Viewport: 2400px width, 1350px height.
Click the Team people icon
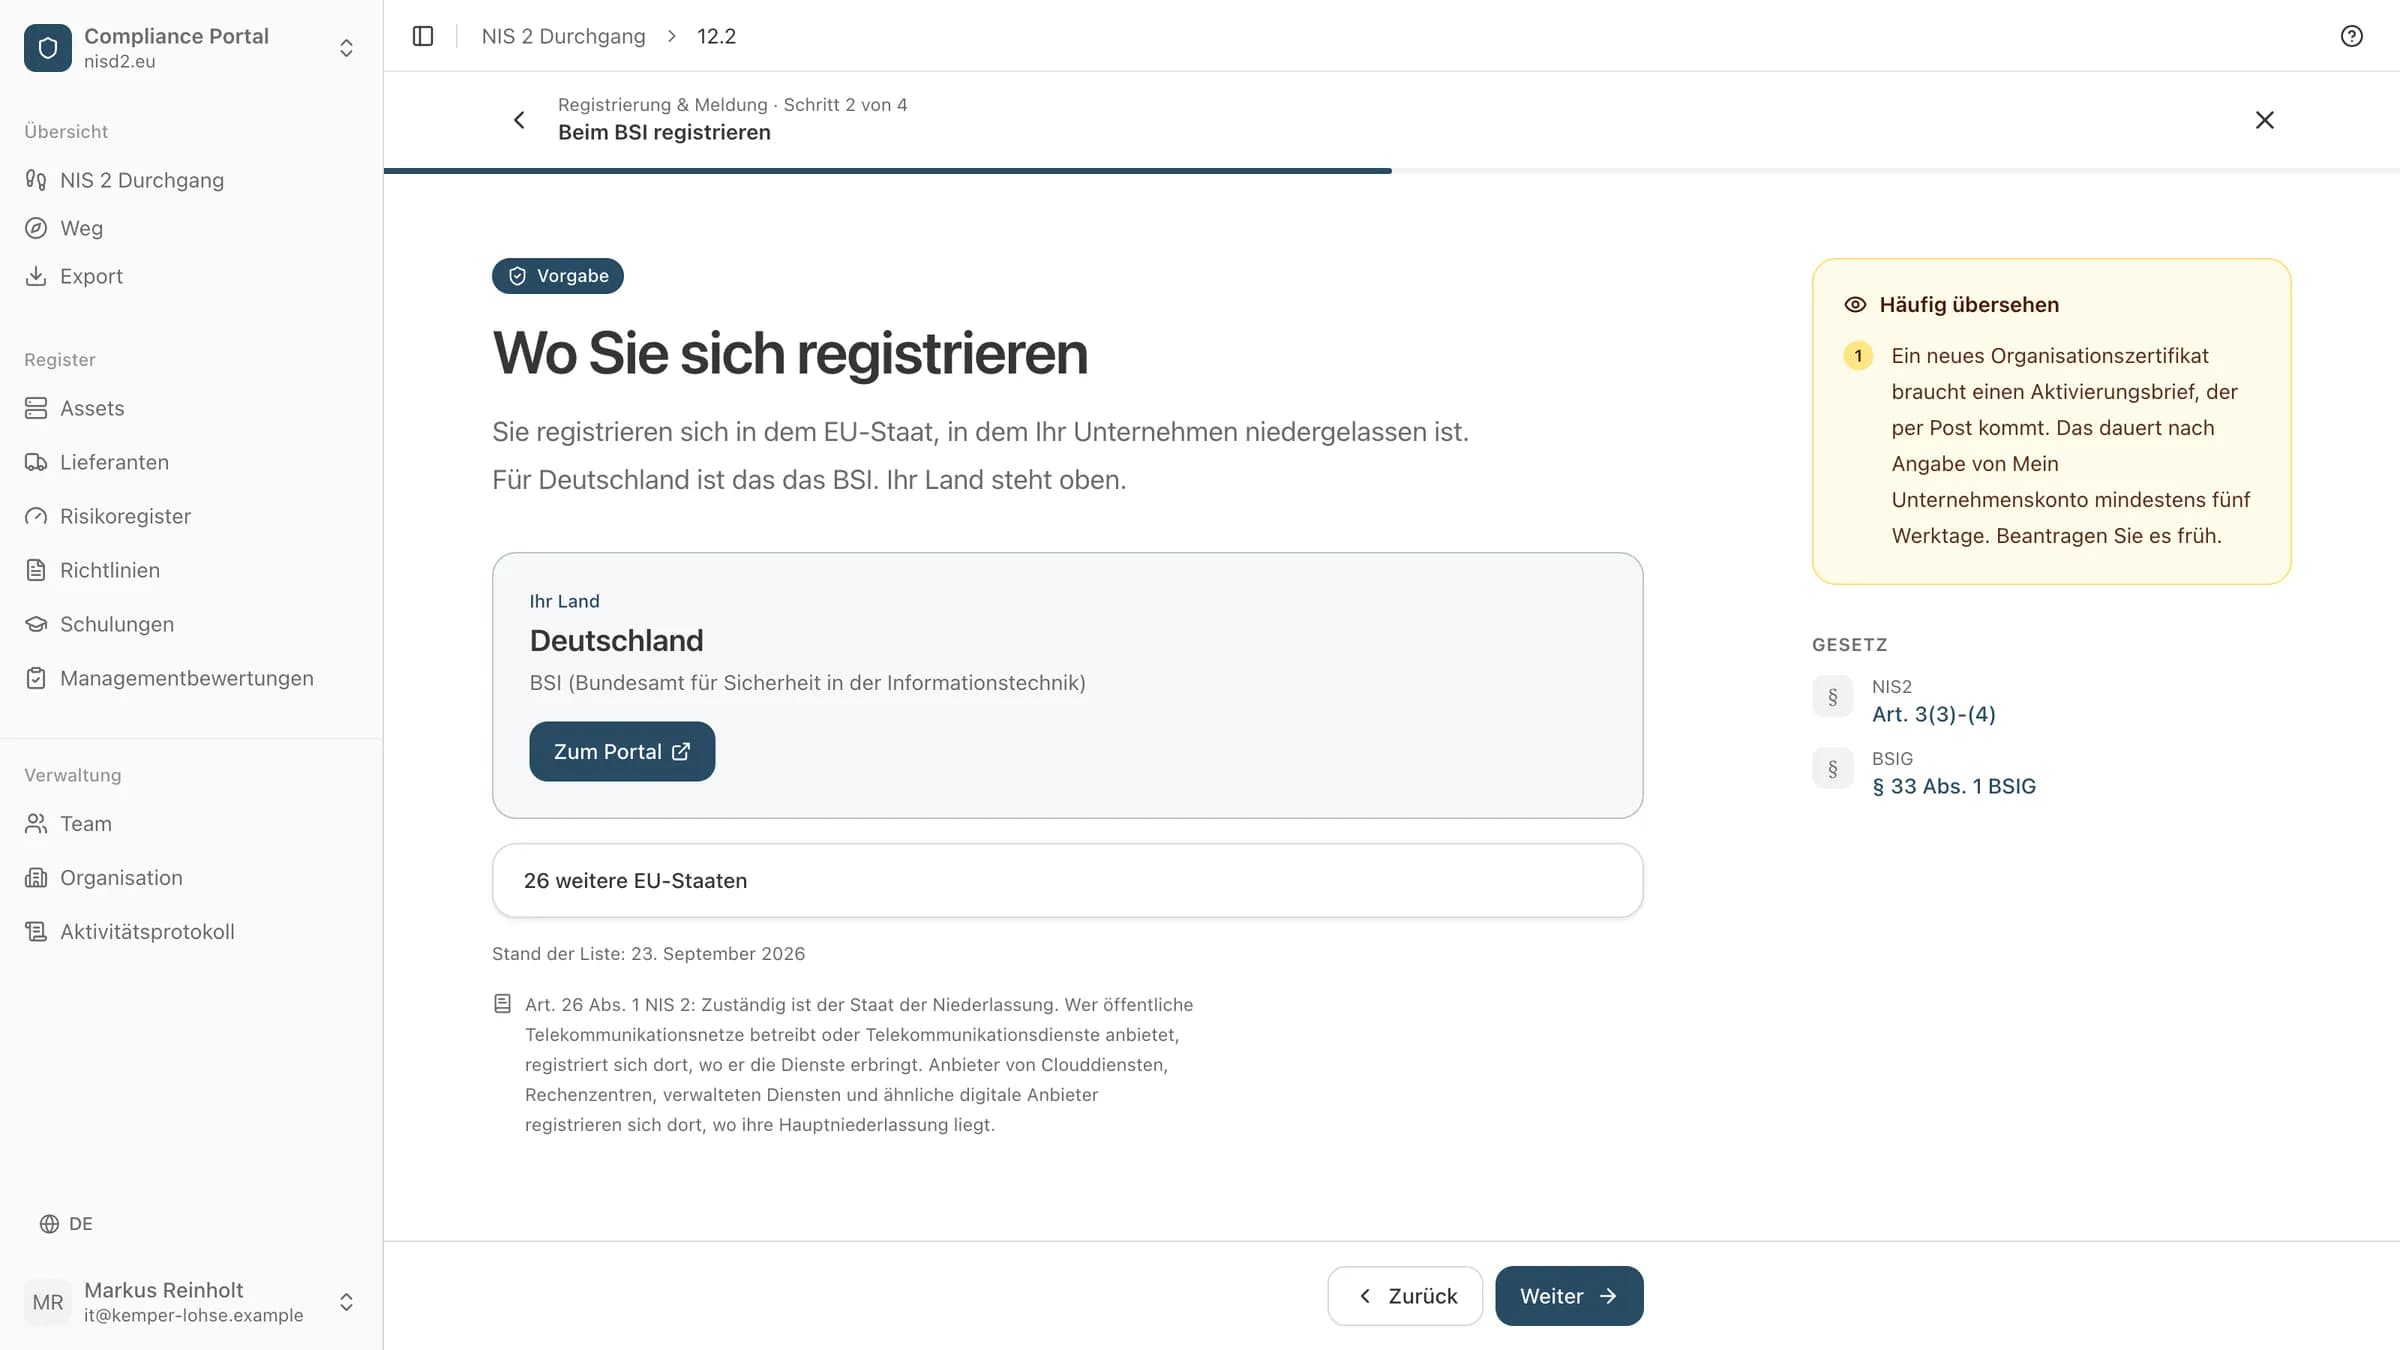point(36,824)
